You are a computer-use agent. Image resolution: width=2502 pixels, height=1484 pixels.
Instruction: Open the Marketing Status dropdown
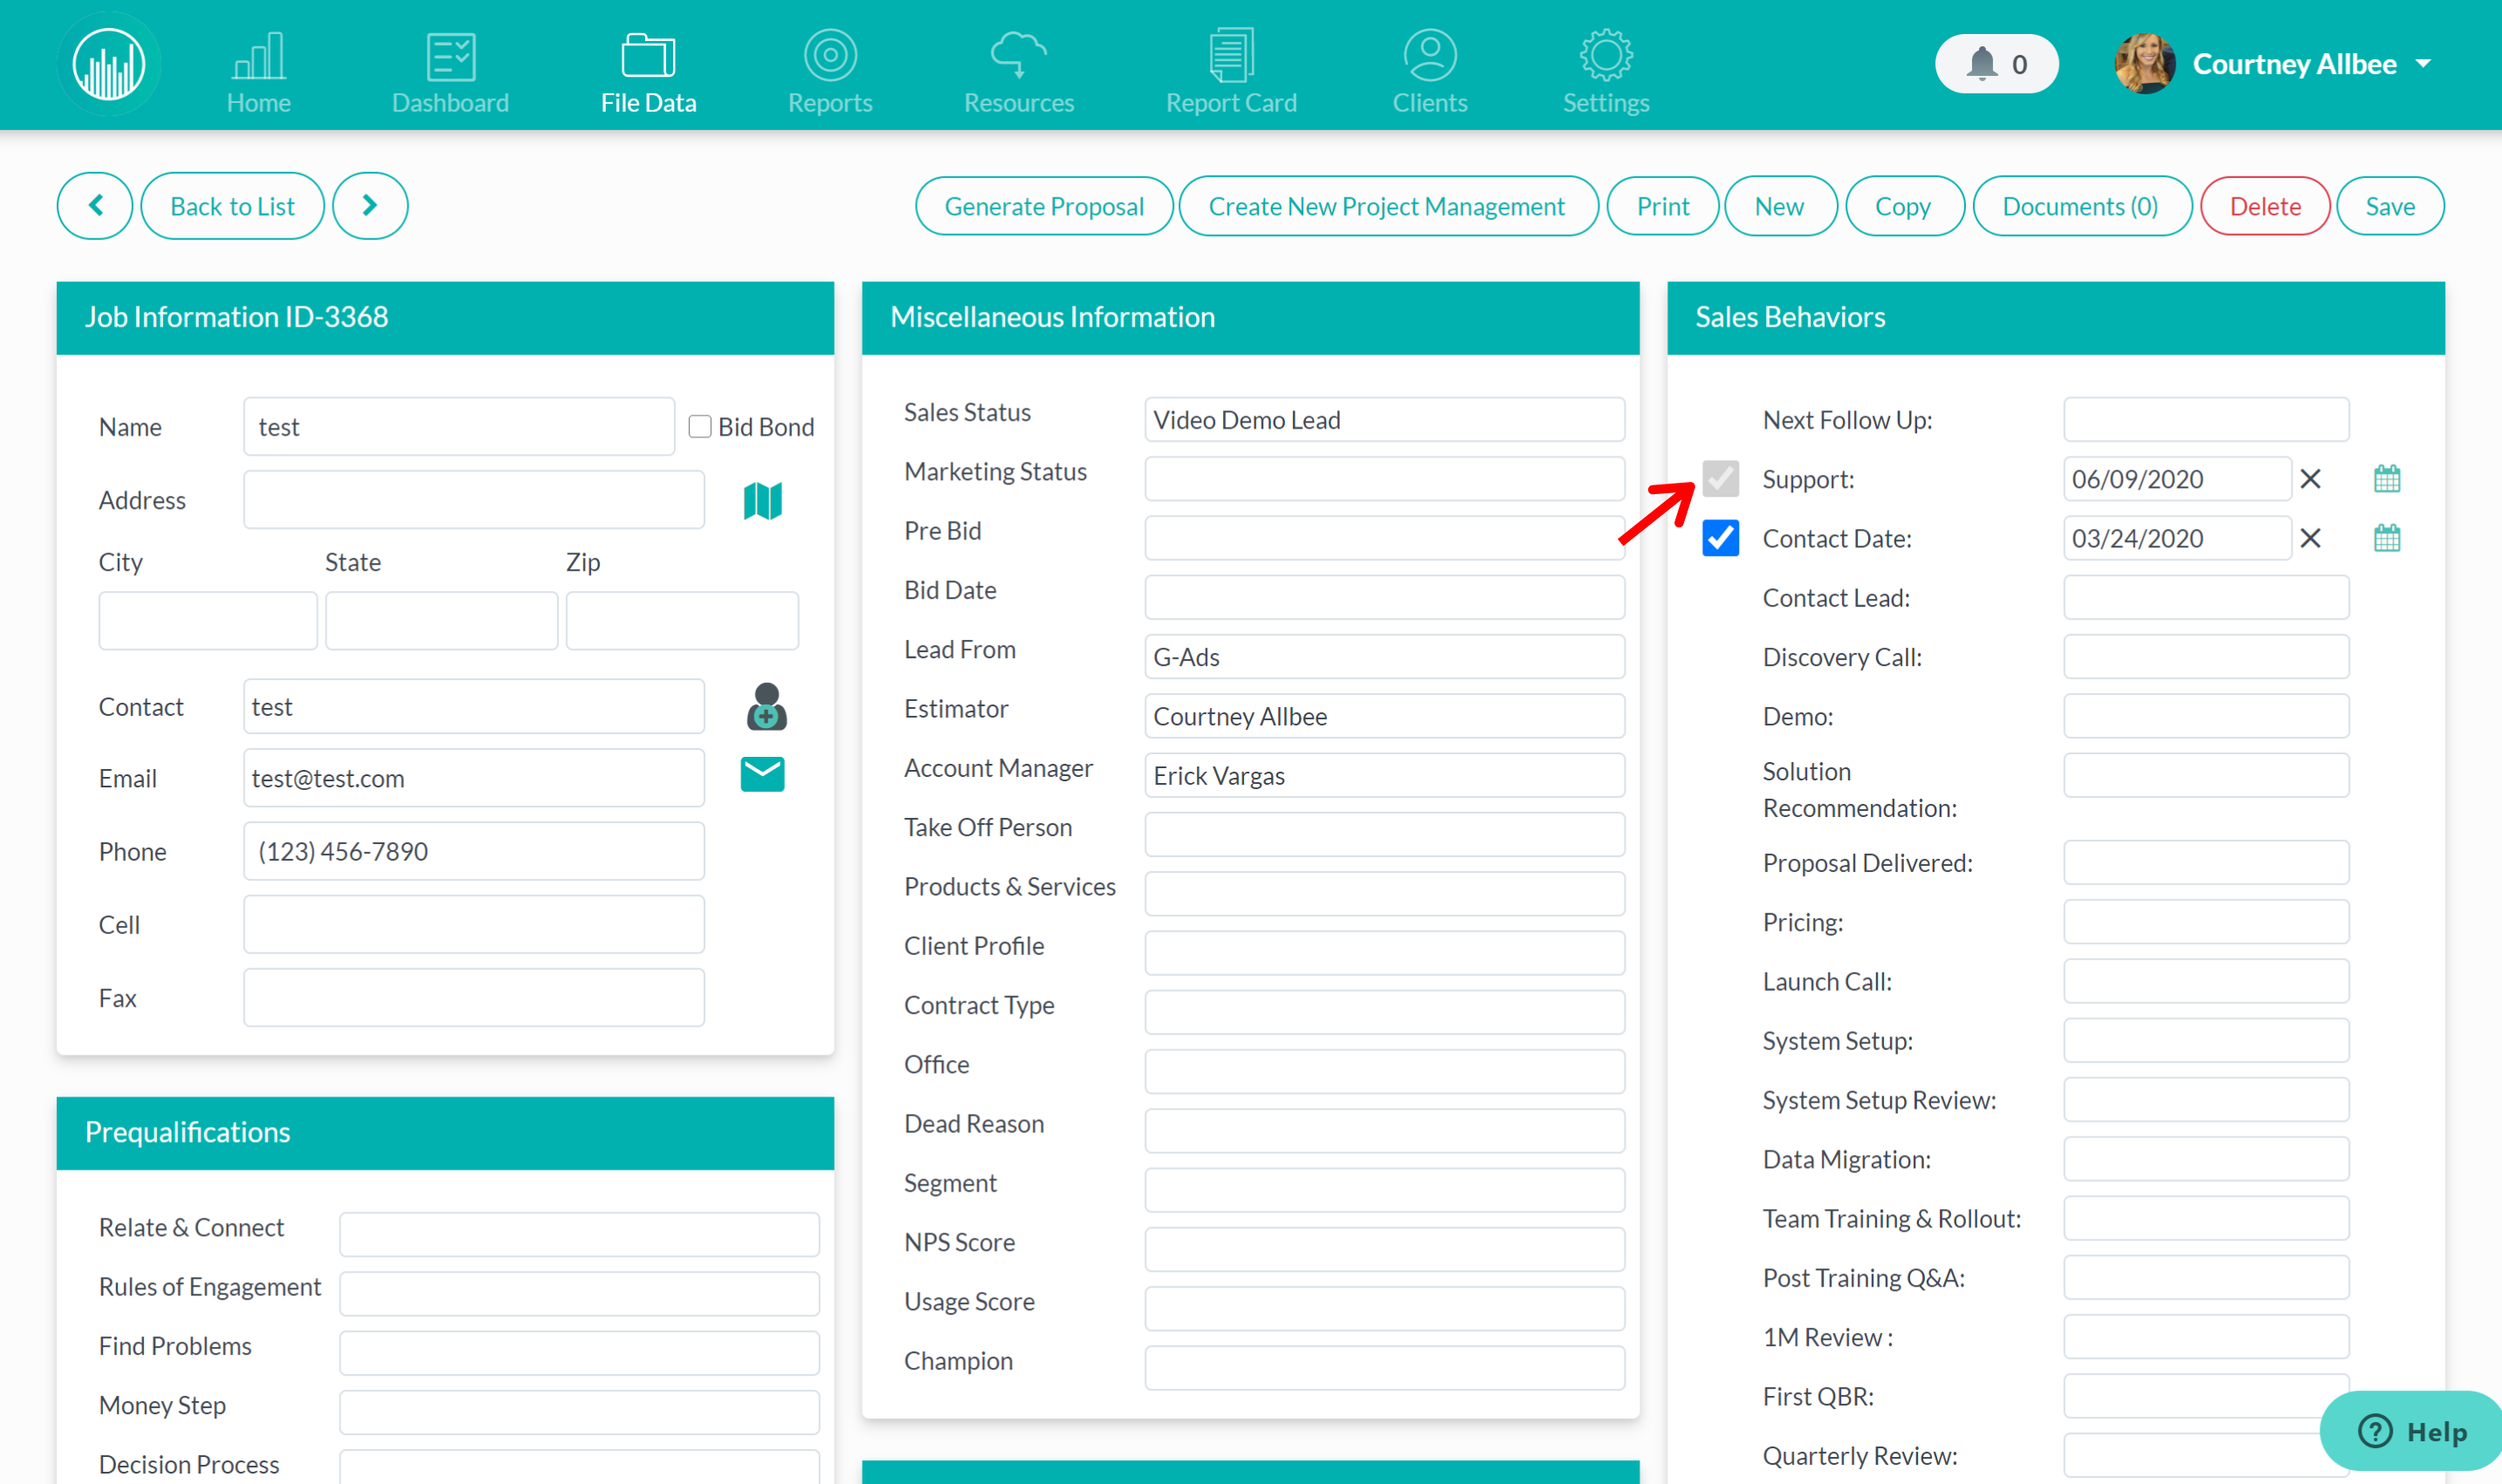(1384, 479)
